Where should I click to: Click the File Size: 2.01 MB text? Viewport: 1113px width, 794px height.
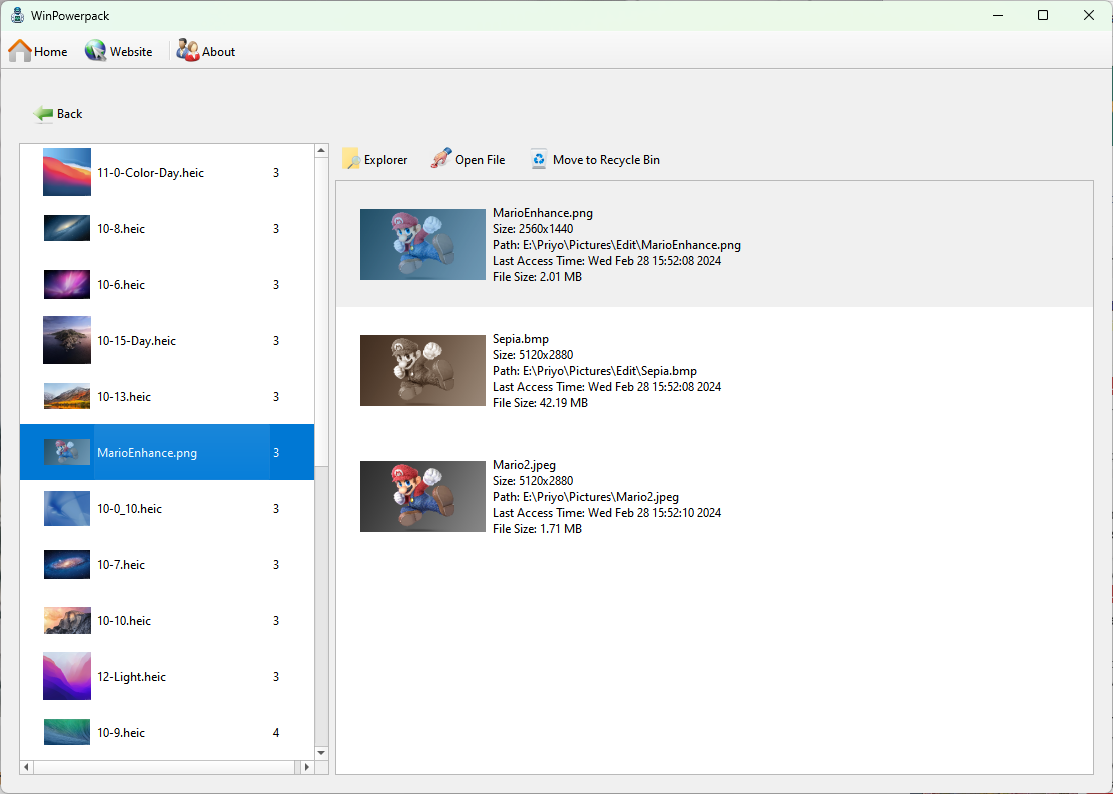537,277
